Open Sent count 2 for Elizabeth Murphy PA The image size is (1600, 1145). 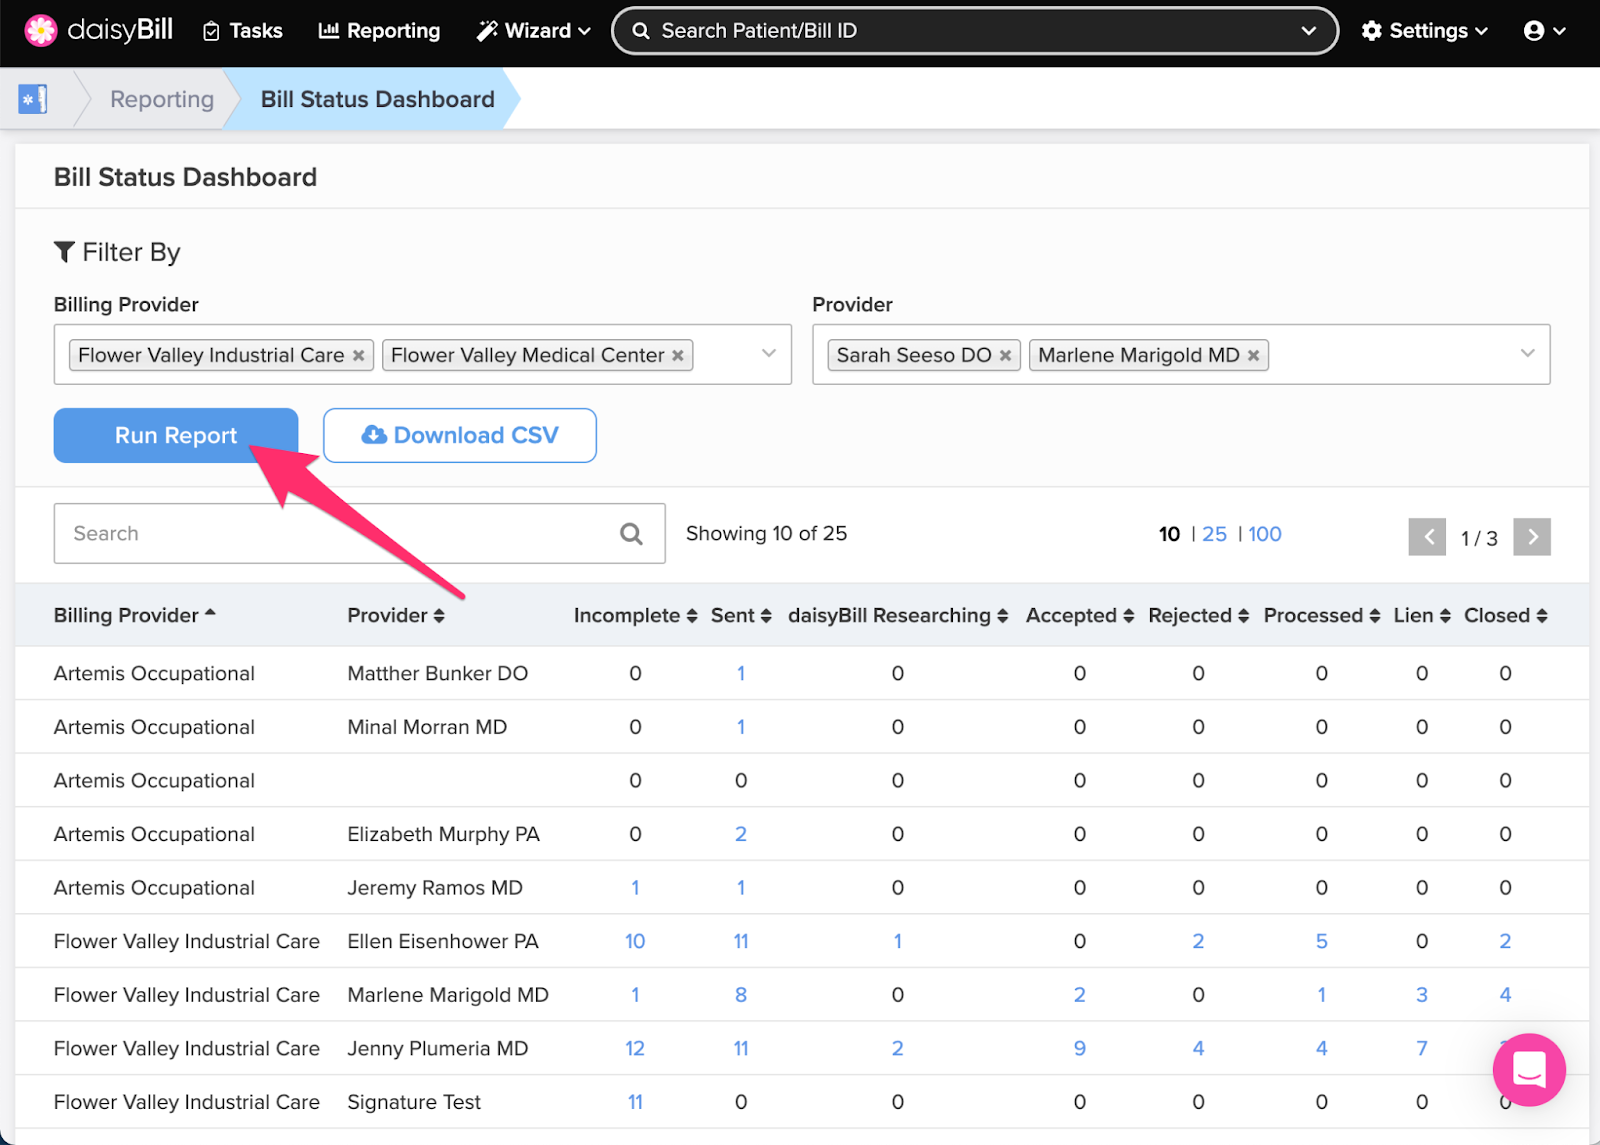point(741,834)
